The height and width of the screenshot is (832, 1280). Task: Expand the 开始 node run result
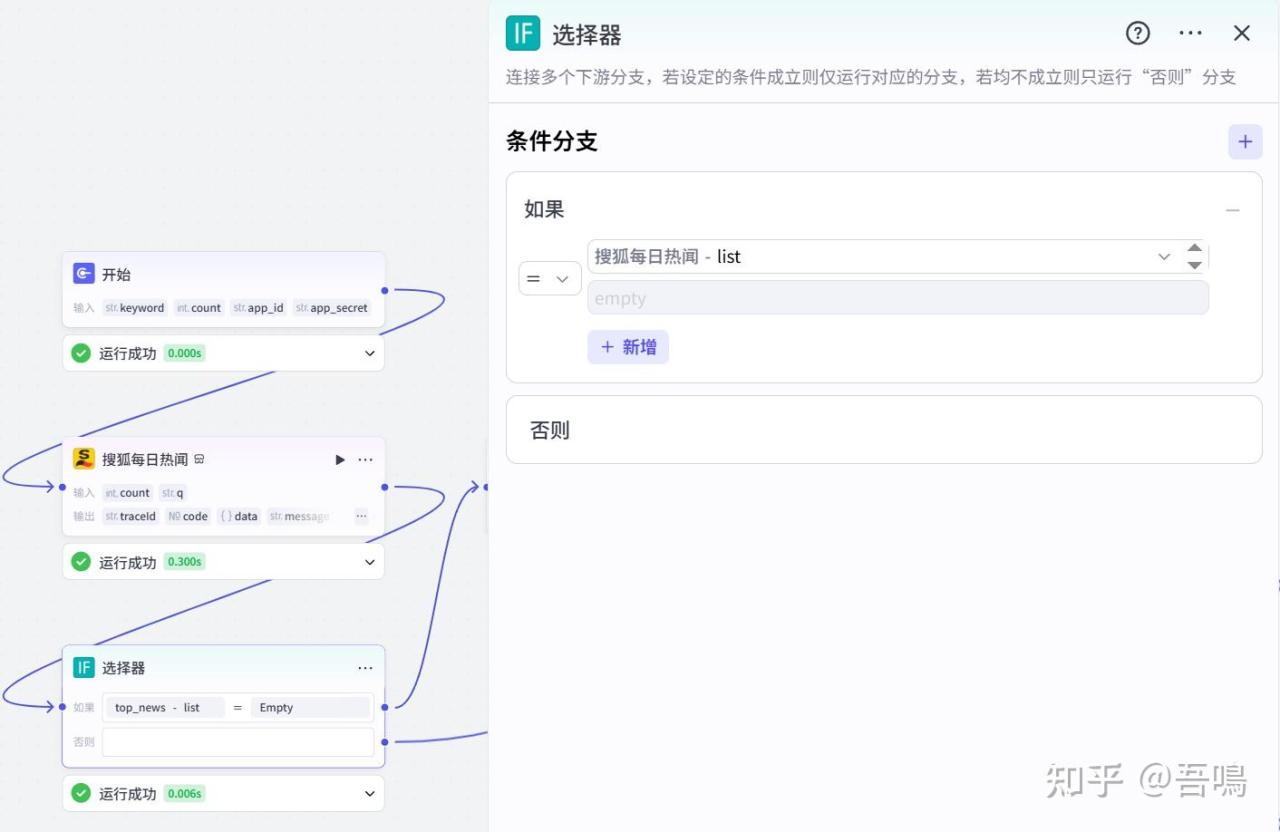pyautogui.click(x=369, y=353)
